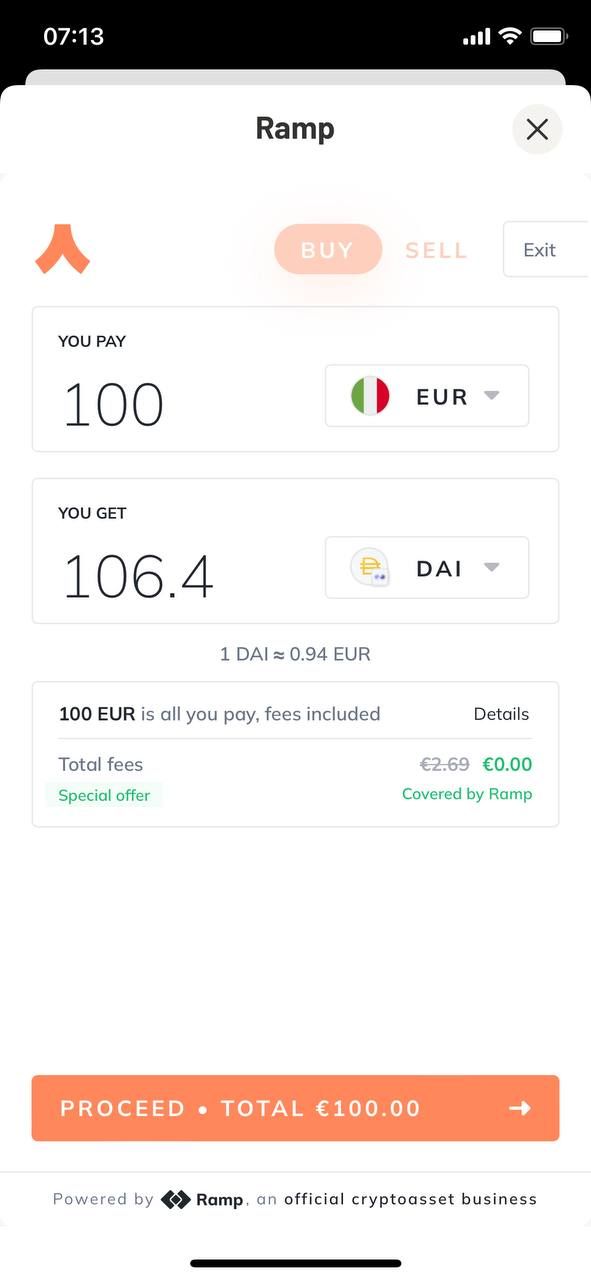The image size is (591, 1280).
Task: Tap the Covered by Ramp label
Action: coord(467,794)
